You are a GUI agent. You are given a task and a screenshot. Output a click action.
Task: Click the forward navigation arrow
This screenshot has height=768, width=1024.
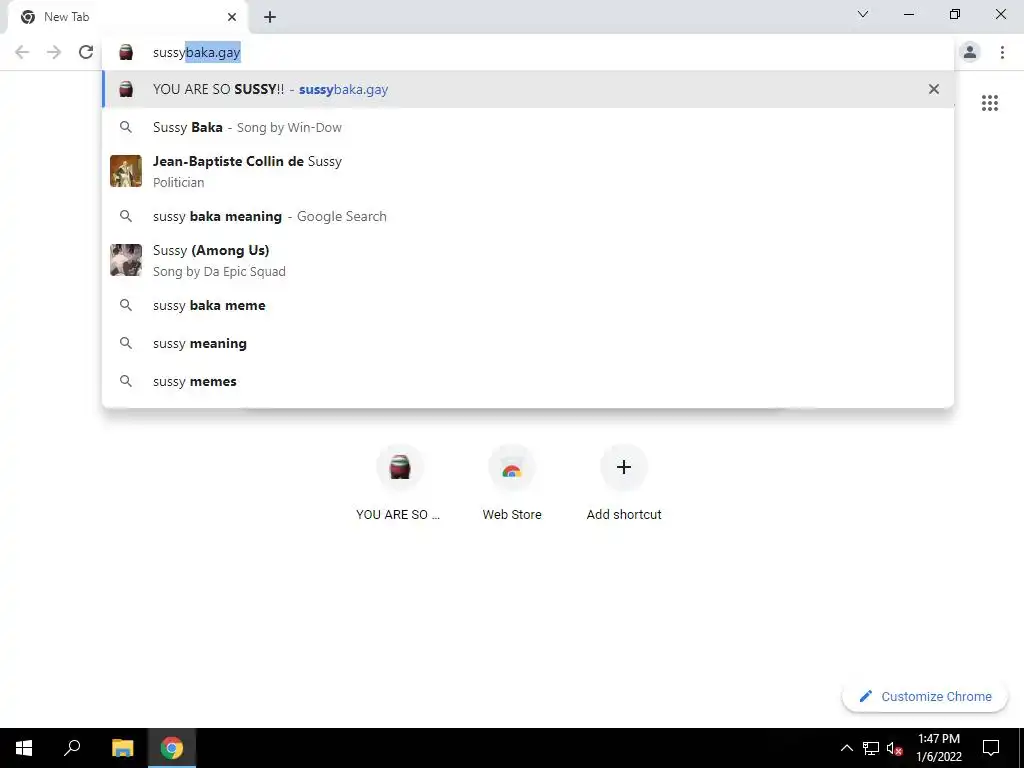point(54,52)
